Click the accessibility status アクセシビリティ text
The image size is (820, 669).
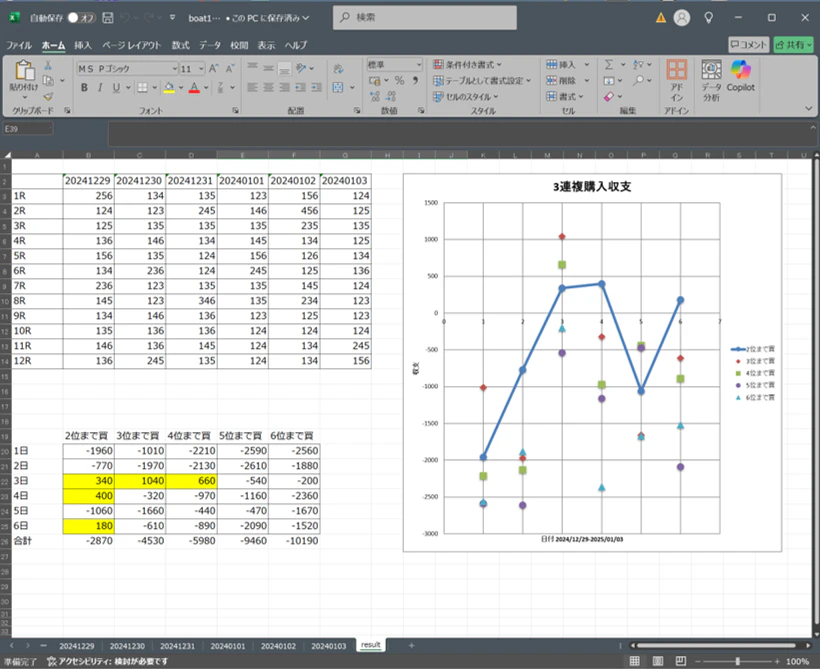pos(107,662)
